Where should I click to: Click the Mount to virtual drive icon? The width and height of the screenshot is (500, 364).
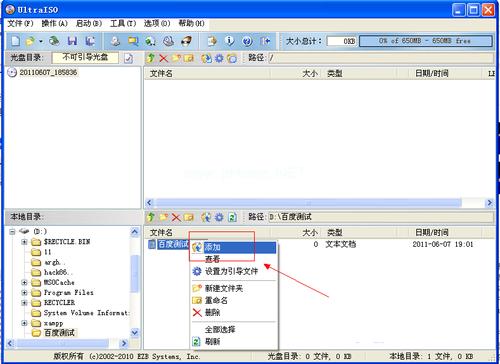pyautogui.click(x=168, y=41)
